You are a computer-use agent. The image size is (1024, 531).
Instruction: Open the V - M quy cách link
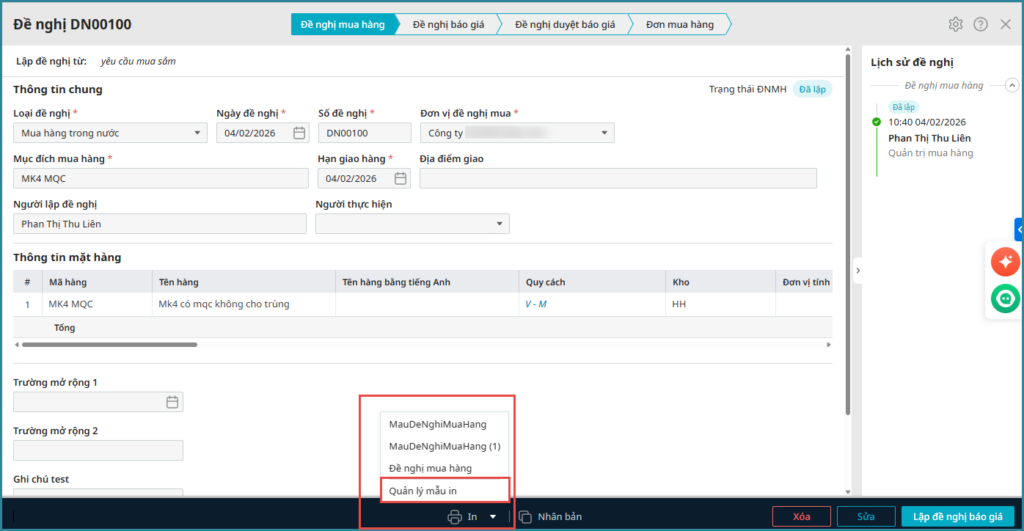tap(536, 304)
